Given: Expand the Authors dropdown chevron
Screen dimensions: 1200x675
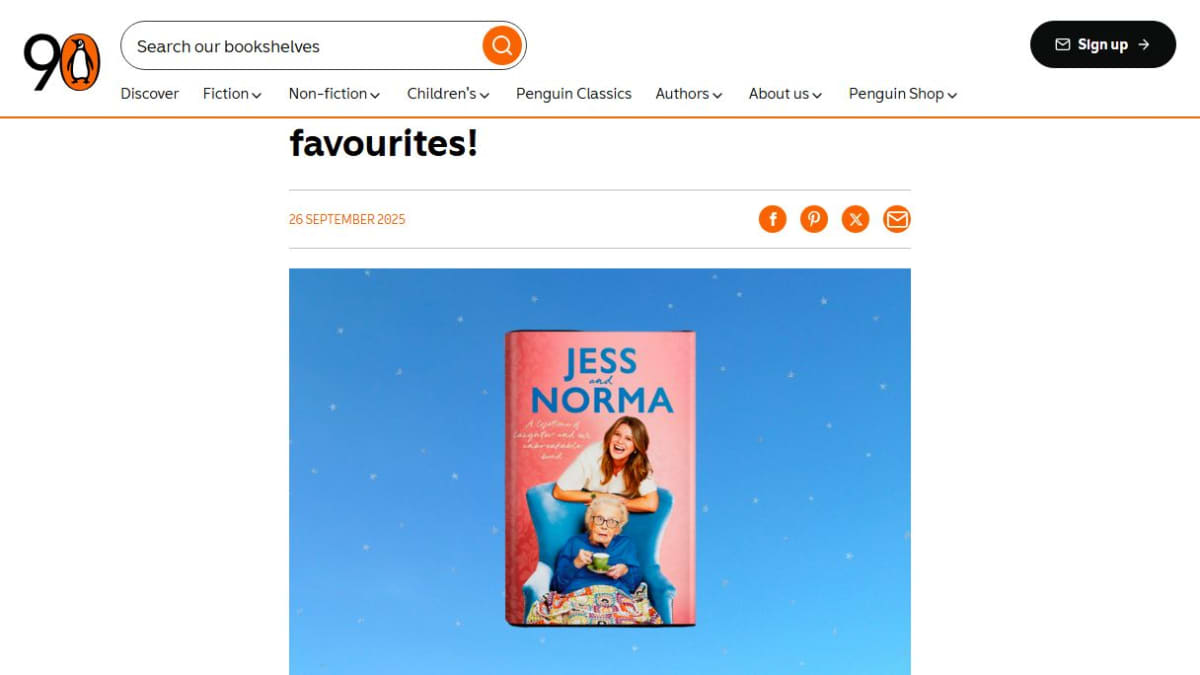Looking at the screenshot, I should click(x=717, y=95).
